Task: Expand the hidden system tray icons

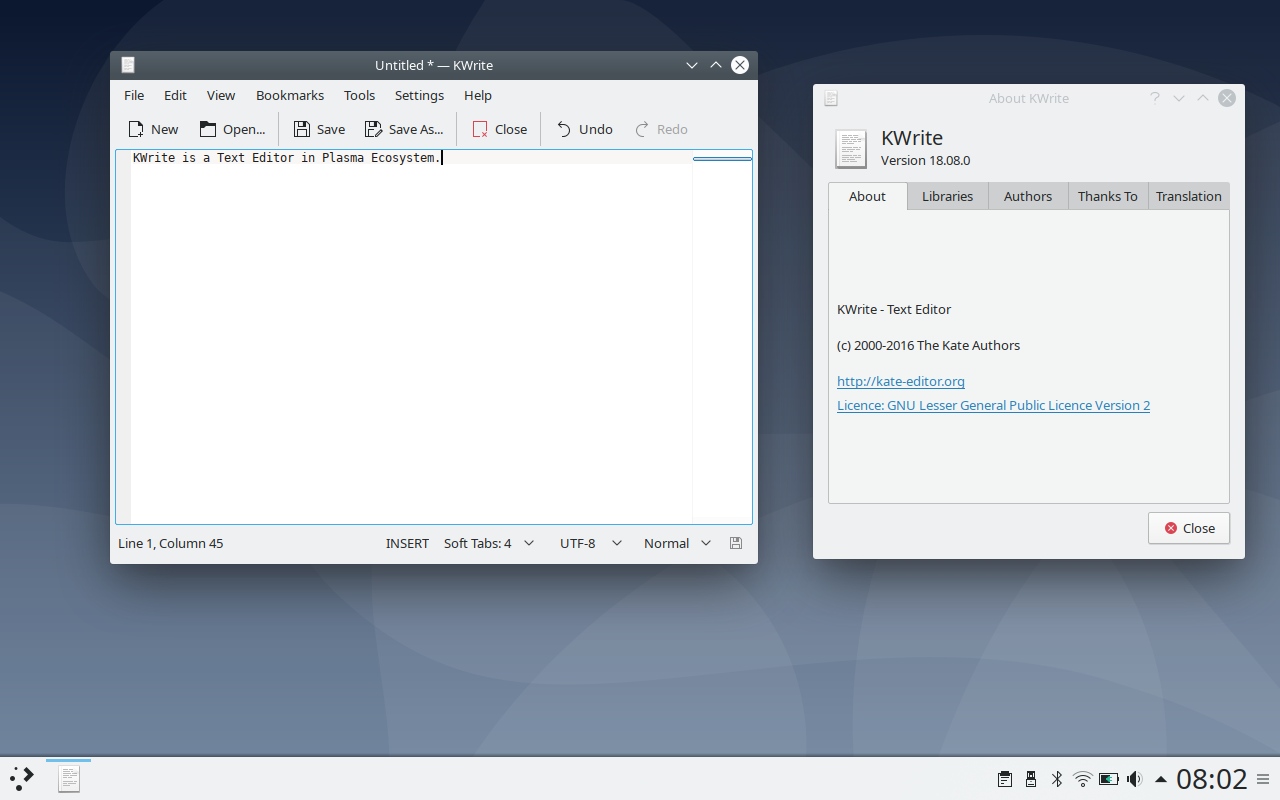Action: click(1161, 778)
